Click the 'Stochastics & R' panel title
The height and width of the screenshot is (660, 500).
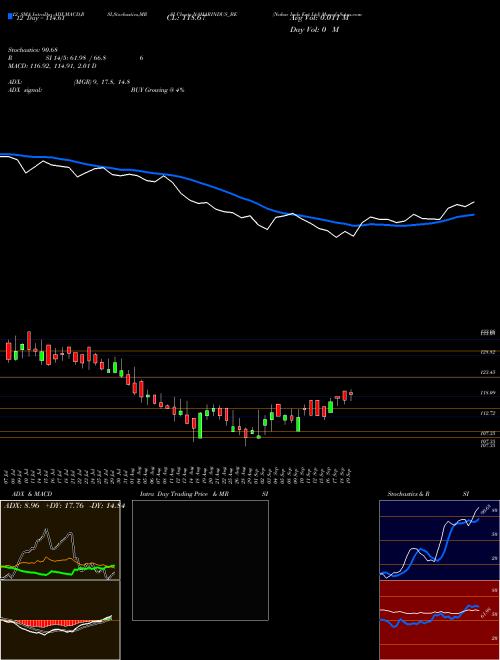coord(408,494)
